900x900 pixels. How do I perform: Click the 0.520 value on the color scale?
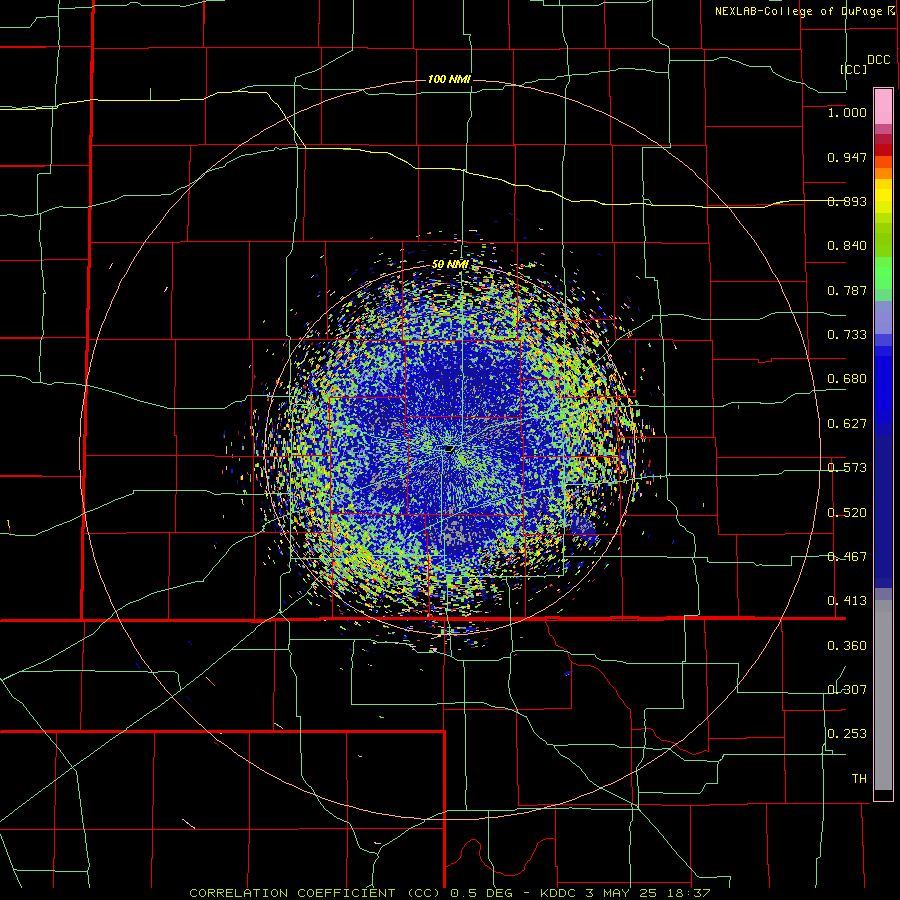coord(847,513)
